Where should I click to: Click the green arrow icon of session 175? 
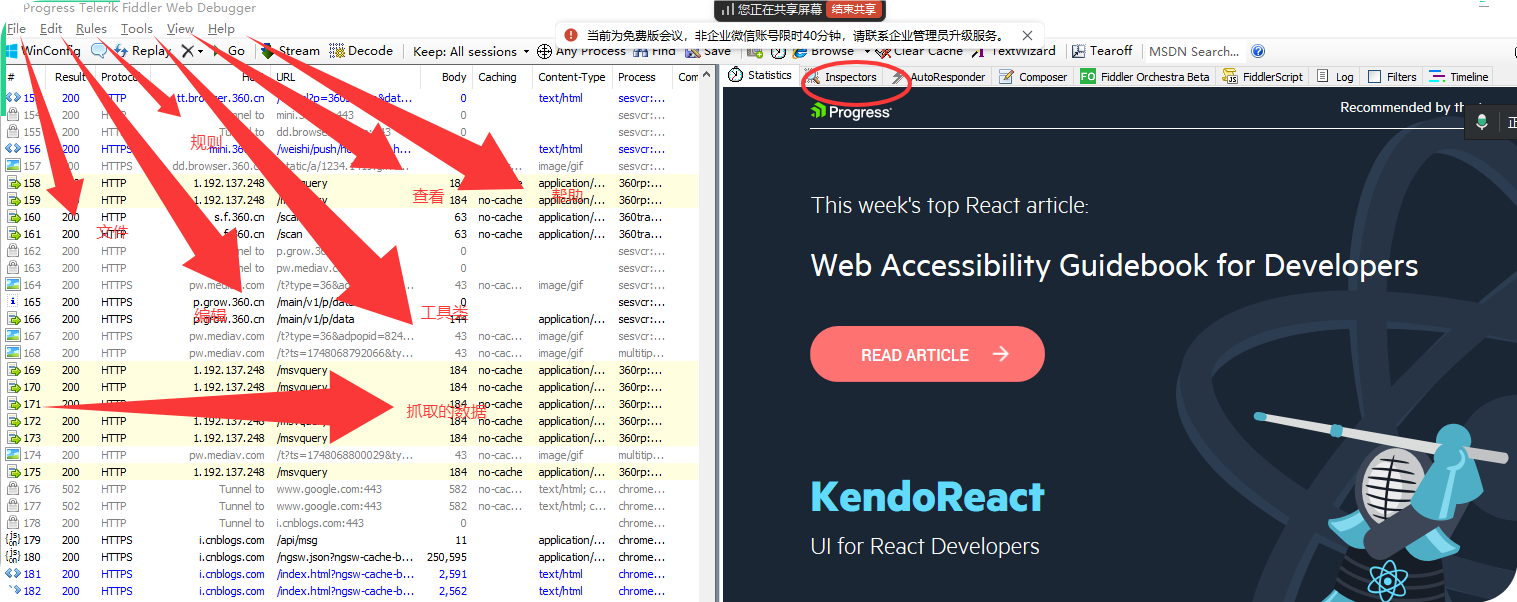coord(13,472)
